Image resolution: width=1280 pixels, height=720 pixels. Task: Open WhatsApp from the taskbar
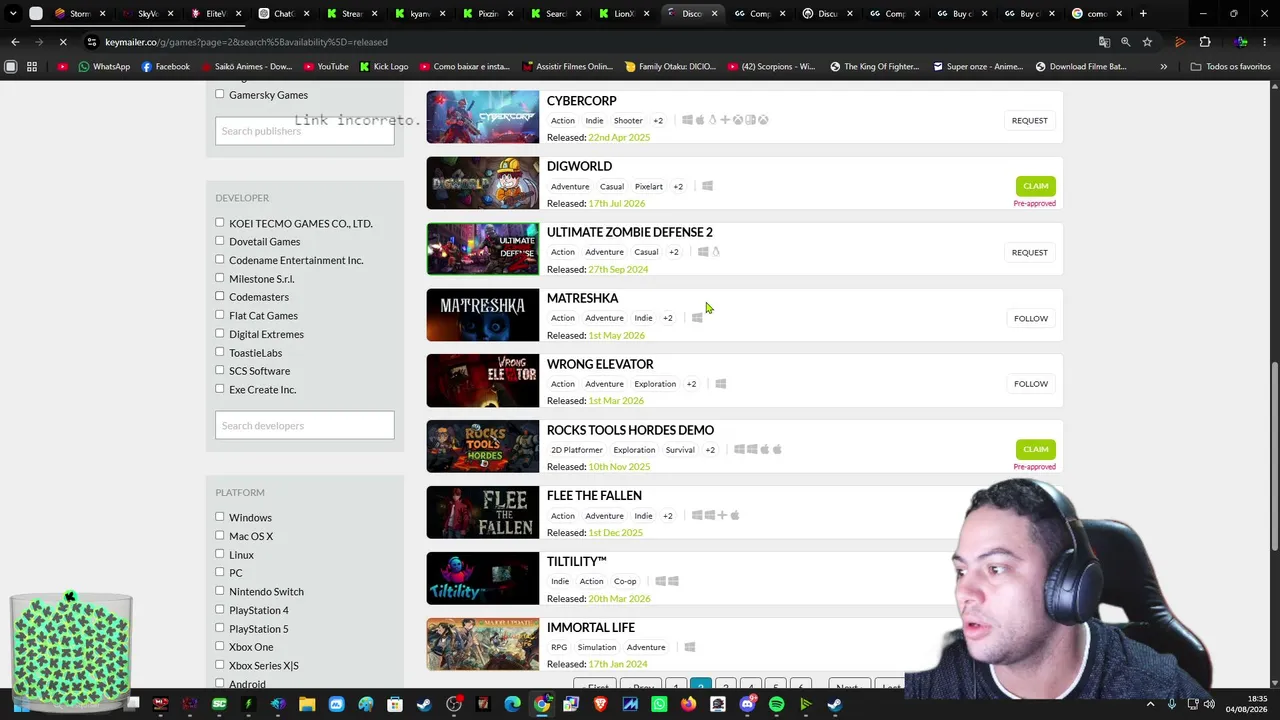tap(660, 704)
